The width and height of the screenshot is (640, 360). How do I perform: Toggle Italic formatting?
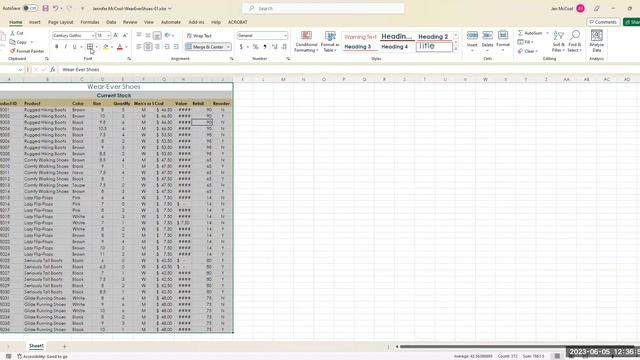[65, 47]
